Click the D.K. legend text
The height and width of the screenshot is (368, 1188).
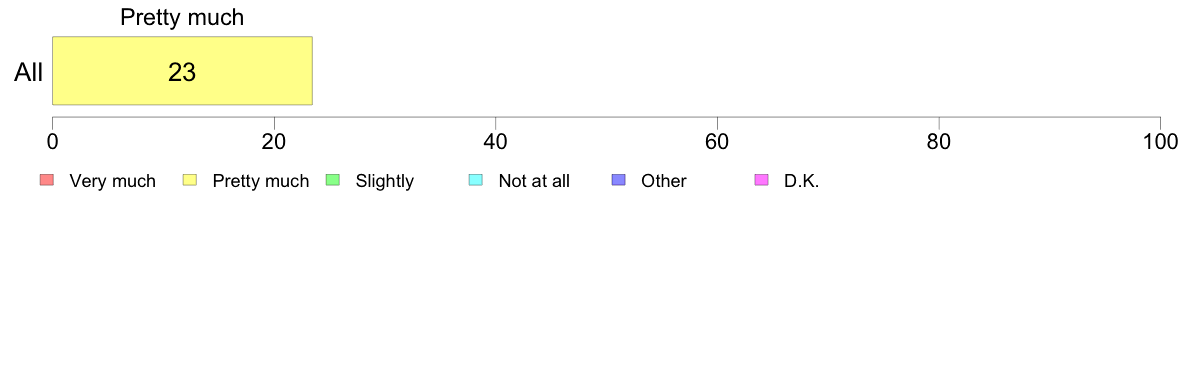[x=802, y=181]
